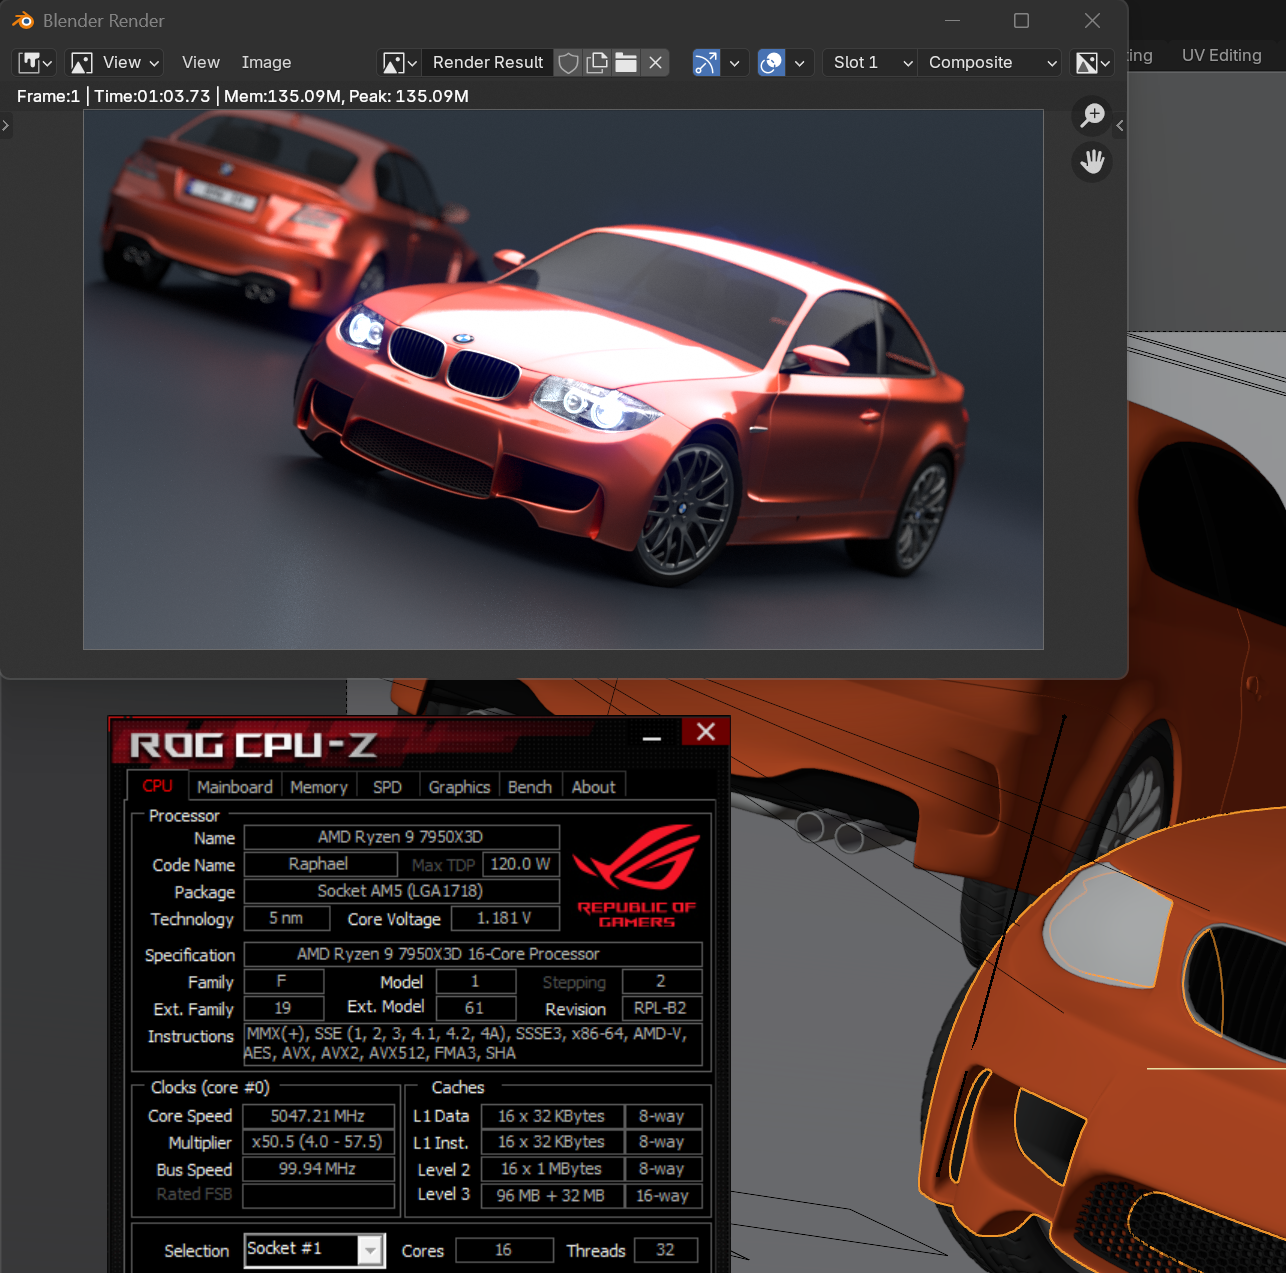Screen dimensions: 1286x1273
Task: Switch to Mainboard tab in CPU-Z
Action: pos(234,787)
